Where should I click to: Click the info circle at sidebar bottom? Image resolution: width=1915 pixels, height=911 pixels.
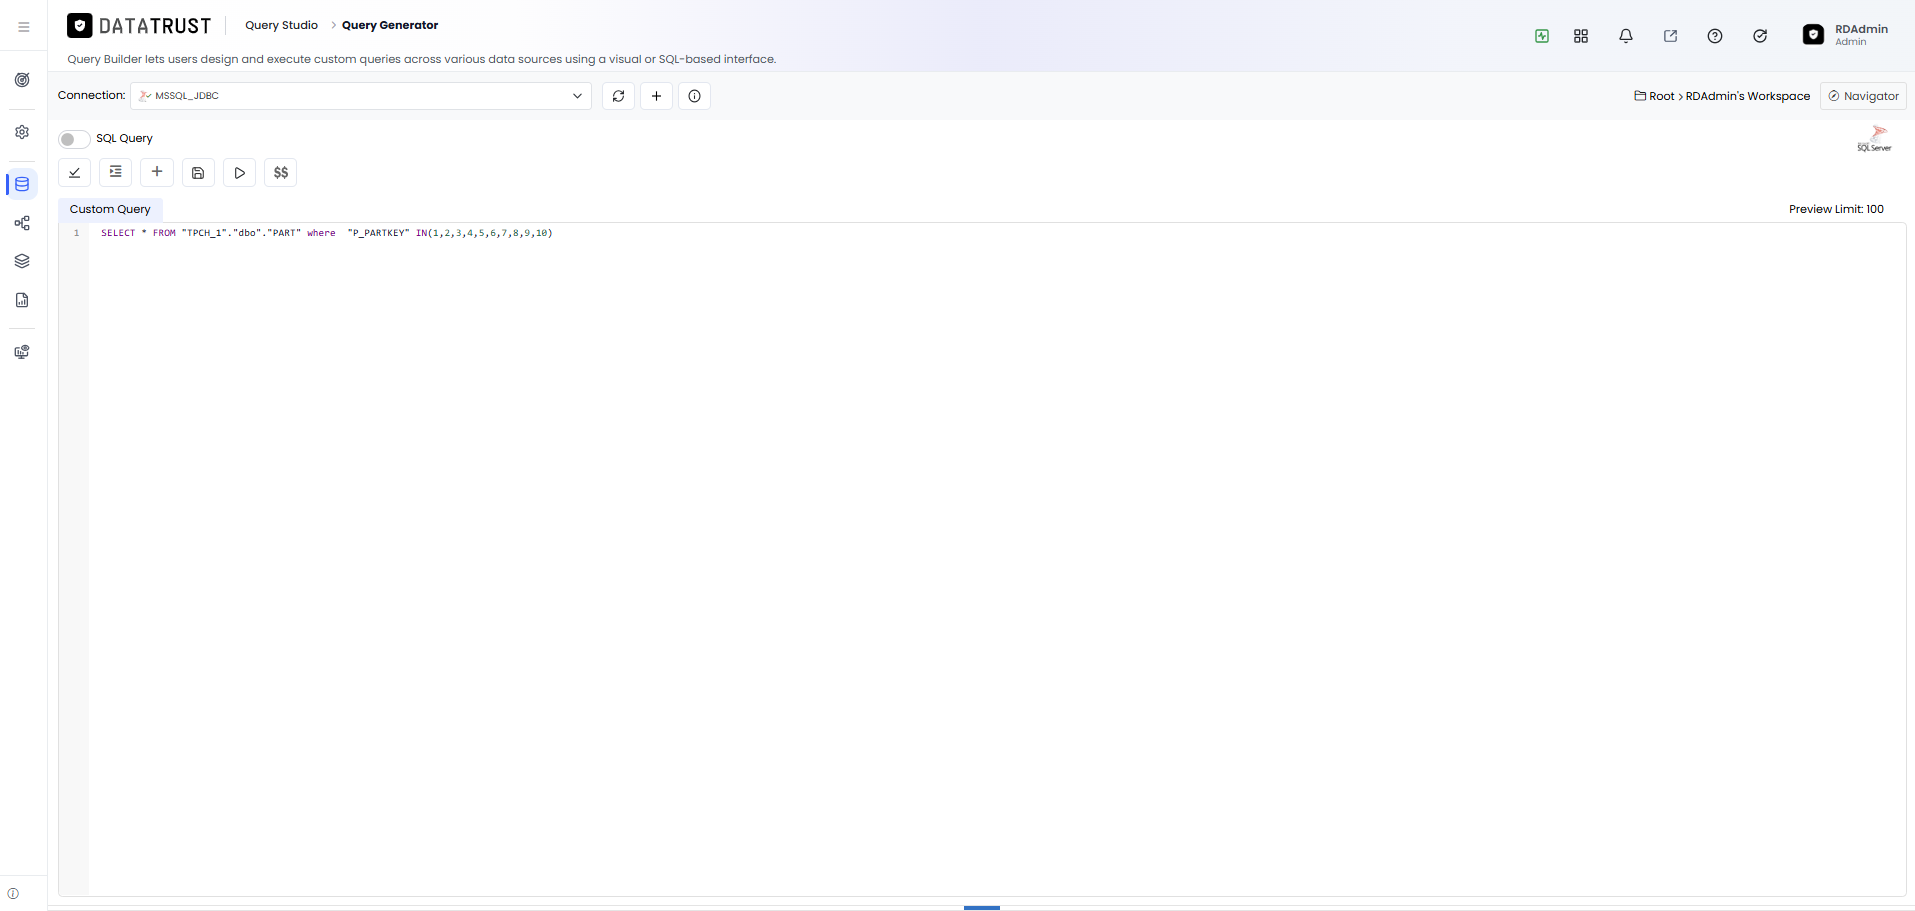pyautogui.click(x=13, y=894)
